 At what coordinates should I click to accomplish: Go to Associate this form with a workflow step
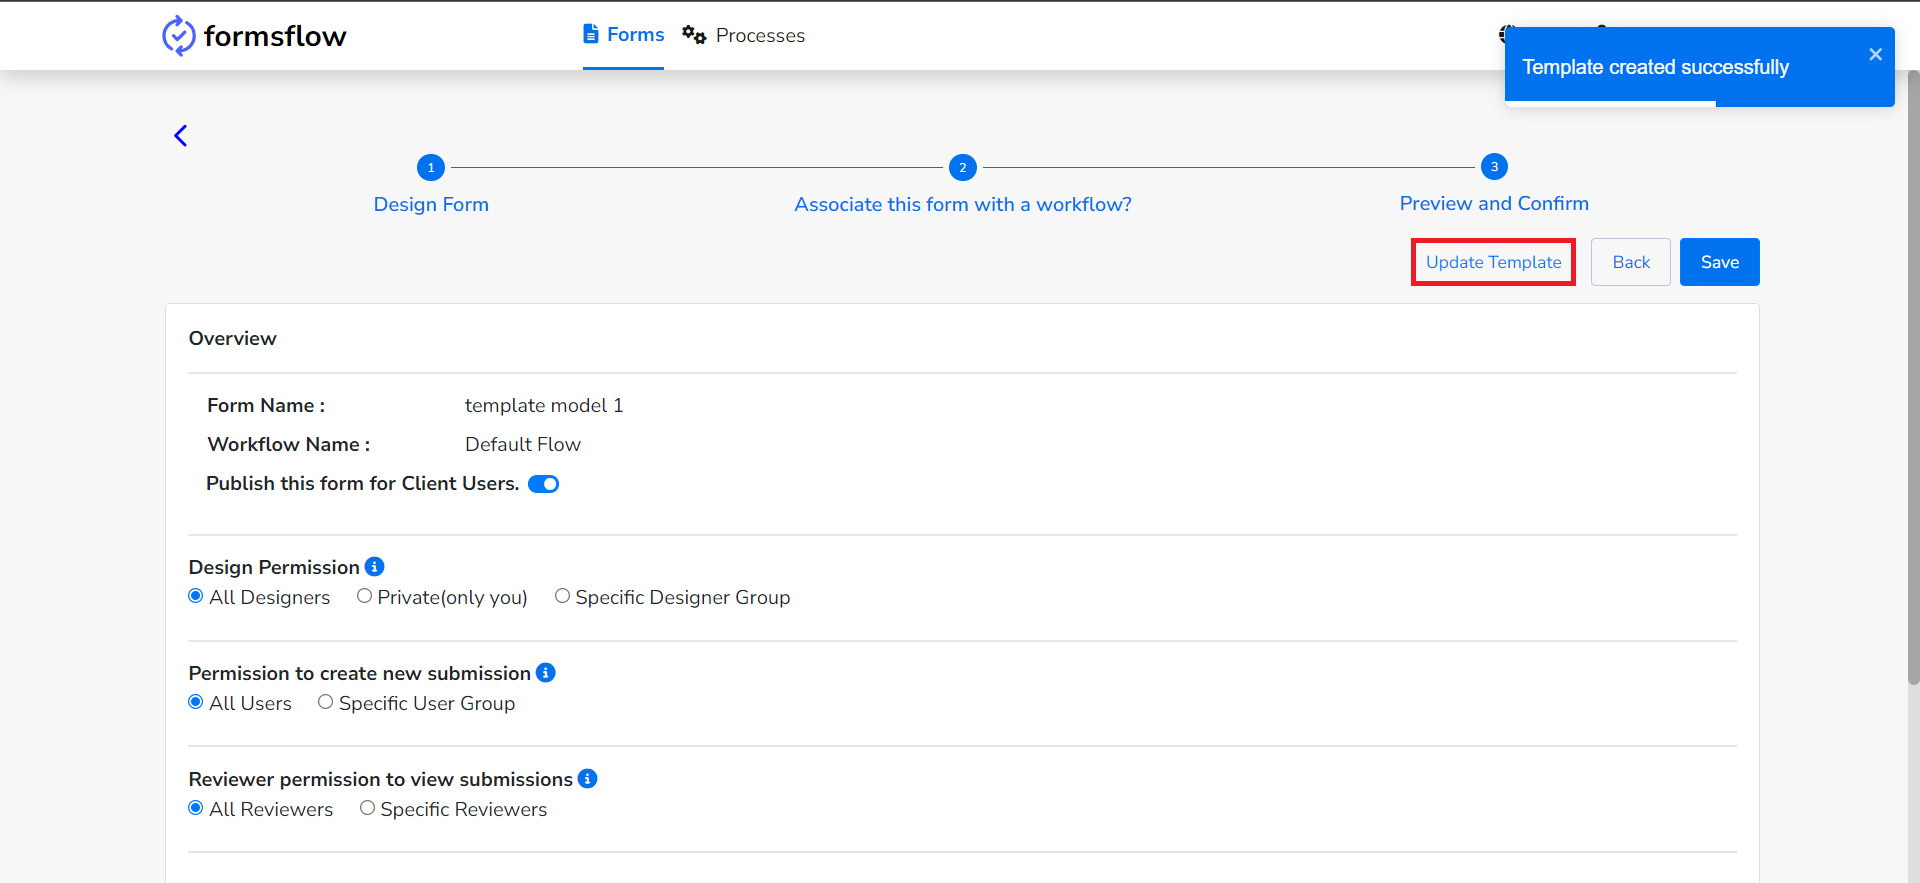[963, 204]
